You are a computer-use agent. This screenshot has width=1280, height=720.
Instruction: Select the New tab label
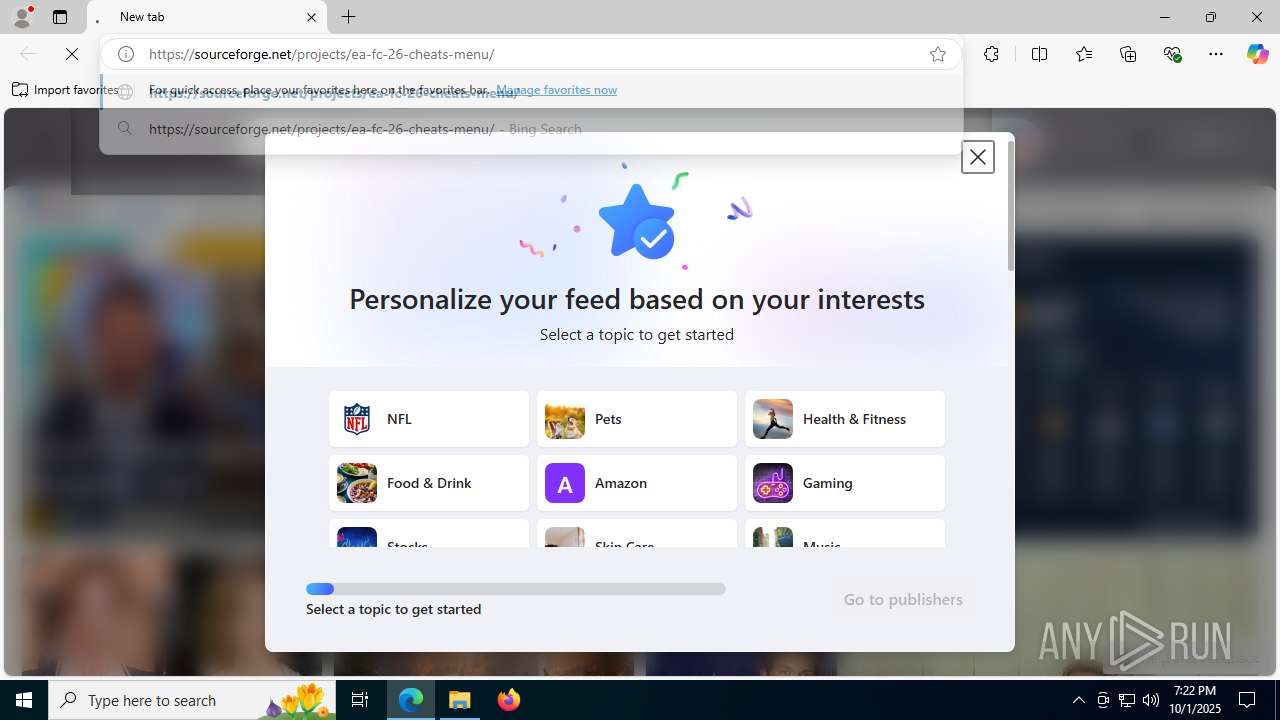tap(142, 17)
